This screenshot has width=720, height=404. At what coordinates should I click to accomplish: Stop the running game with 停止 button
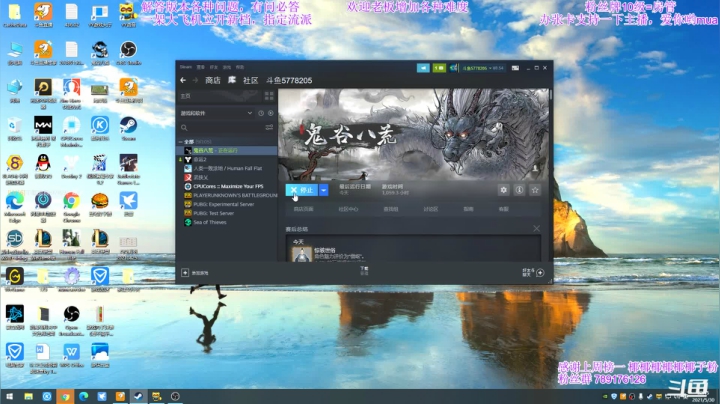[x=302, y=190]
